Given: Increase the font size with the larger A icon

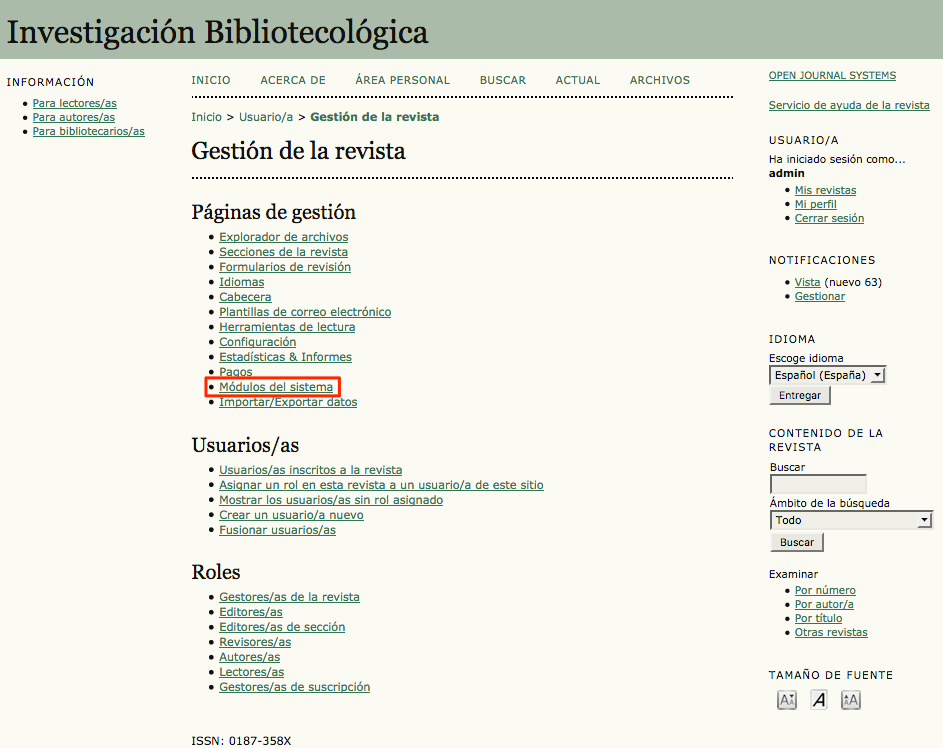Looking at the screenshot, I should tap(850, 699).
